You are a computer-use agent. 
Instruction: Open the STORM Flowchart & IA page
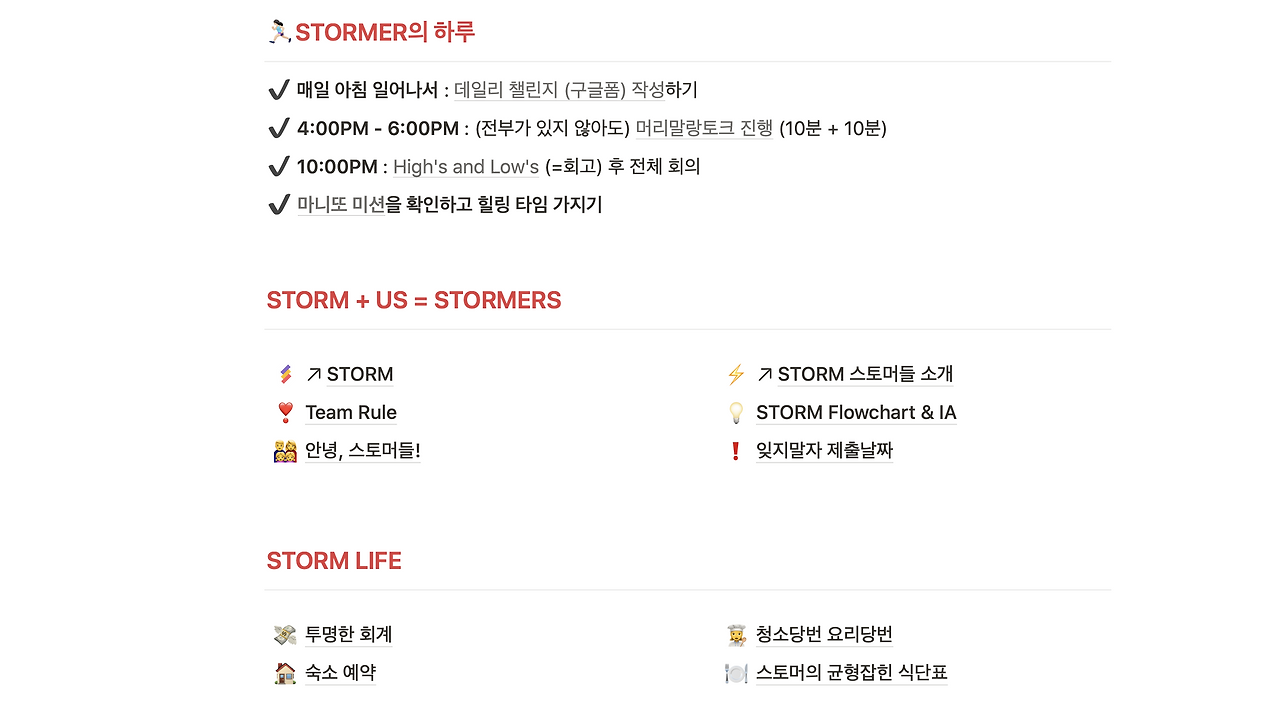click(x=856, y=413)
